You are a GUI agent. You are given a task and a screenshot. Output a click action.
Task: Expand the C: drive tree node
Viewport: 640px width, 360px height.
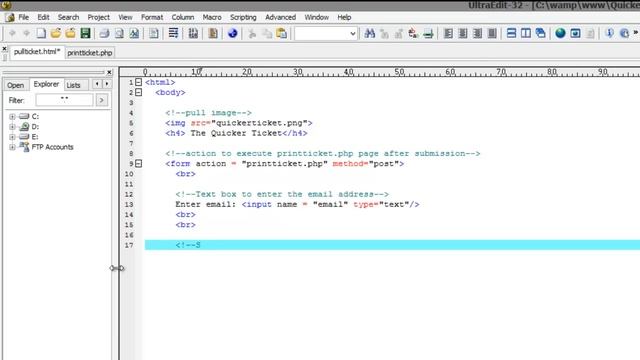pyautogui.click(x=12, y=117)
